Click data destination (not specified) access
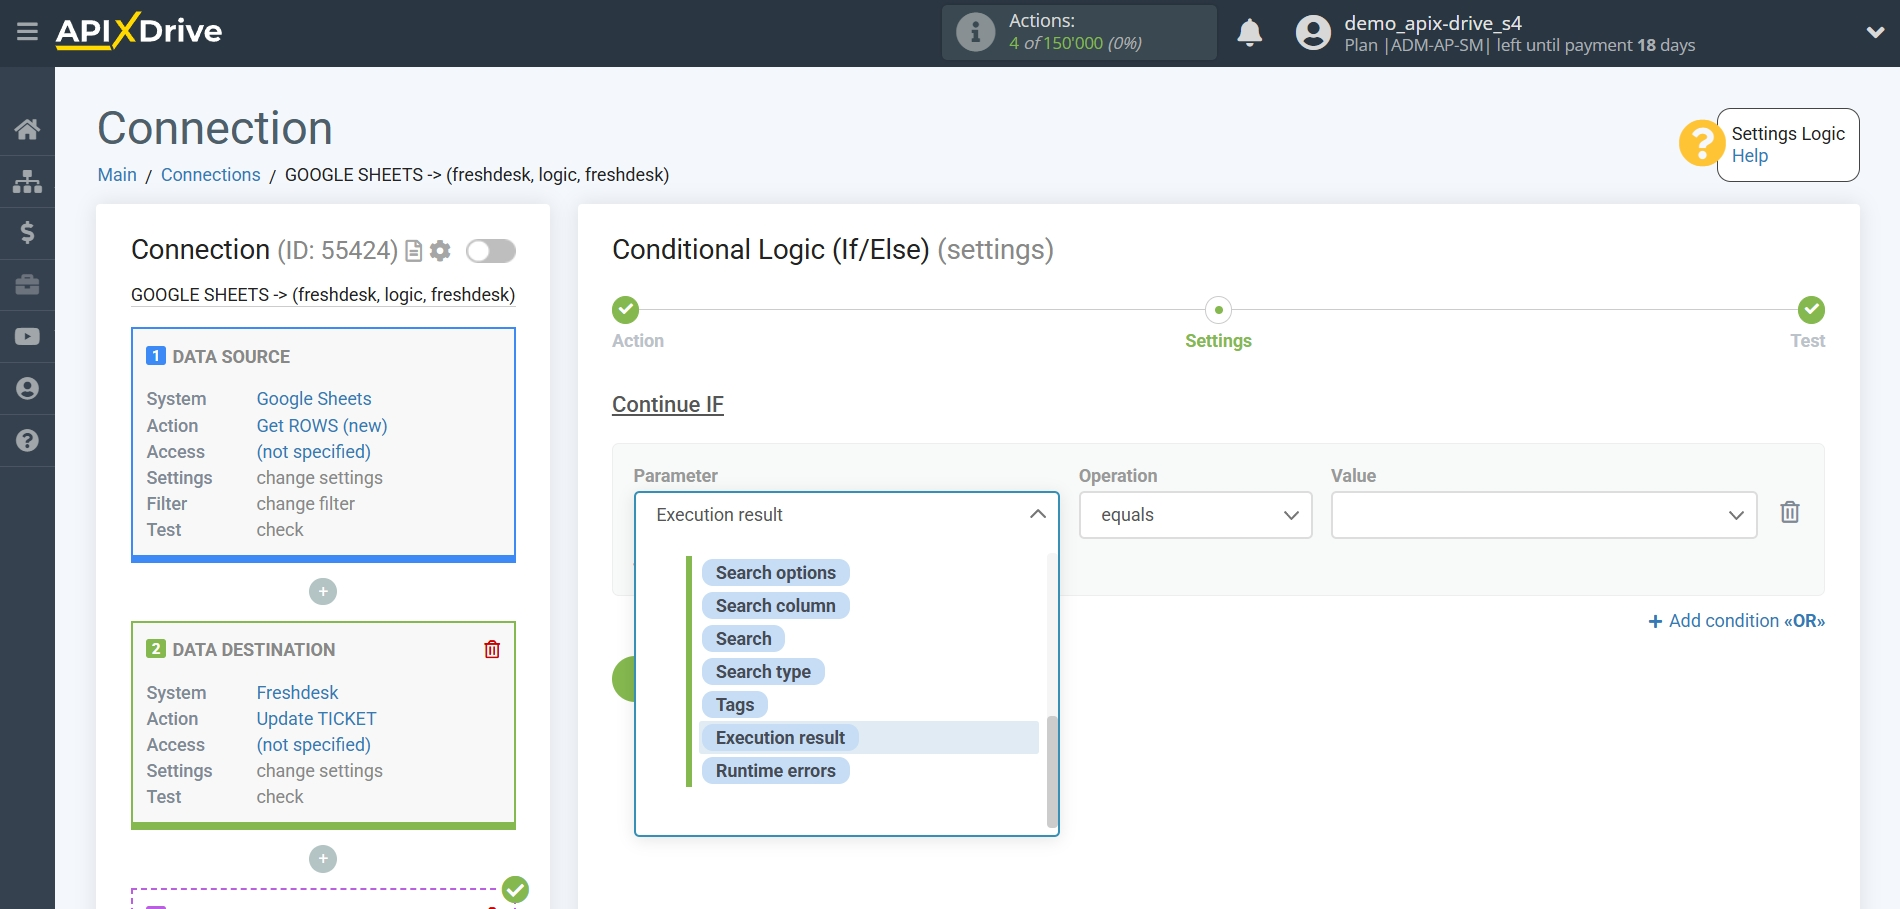Viewport: 1900px width, 909px height. point(314,745)
